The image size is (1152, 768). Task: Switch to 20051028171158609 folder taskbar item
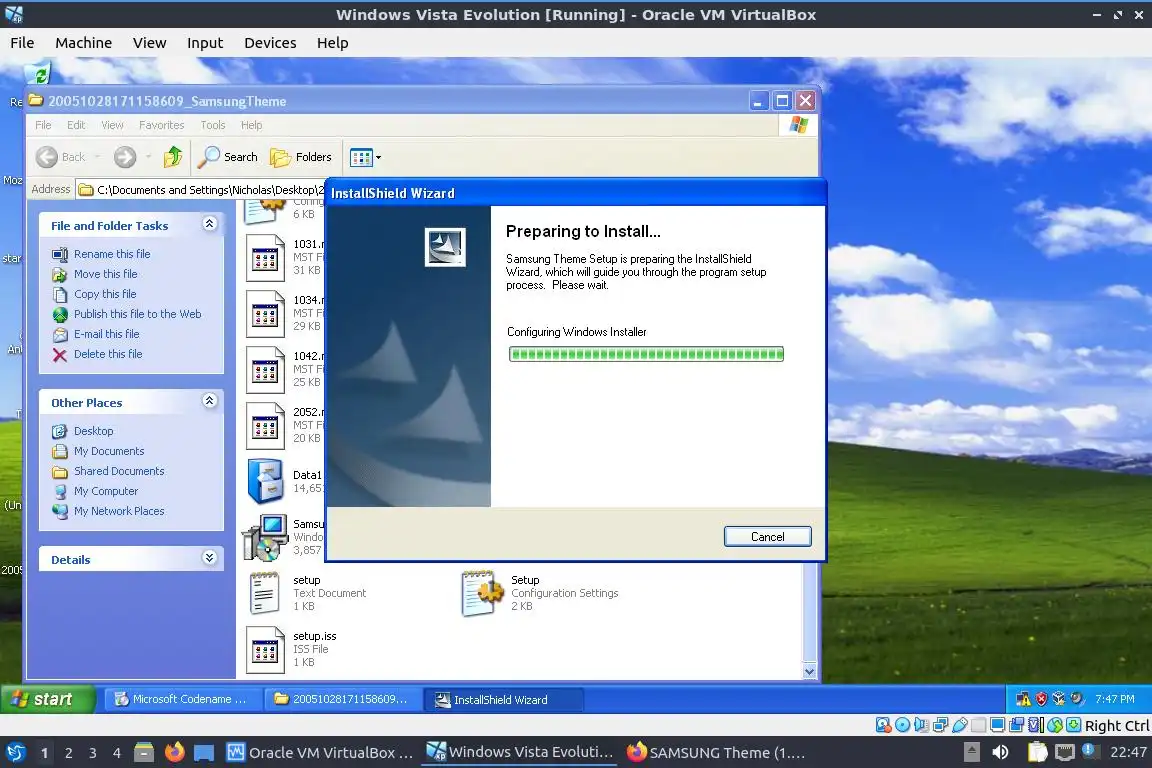pos(343,699)
